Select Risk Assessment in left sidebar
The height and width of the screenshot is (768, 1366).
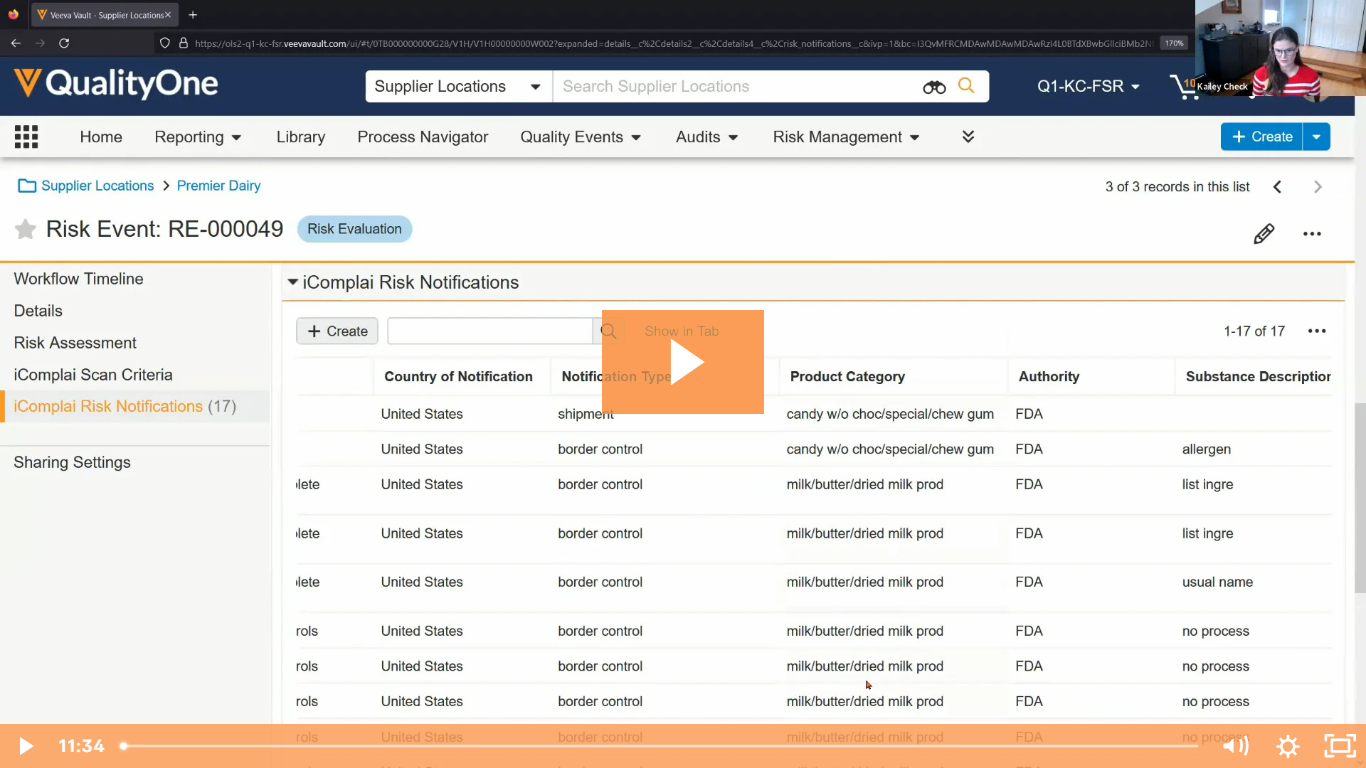75,343
